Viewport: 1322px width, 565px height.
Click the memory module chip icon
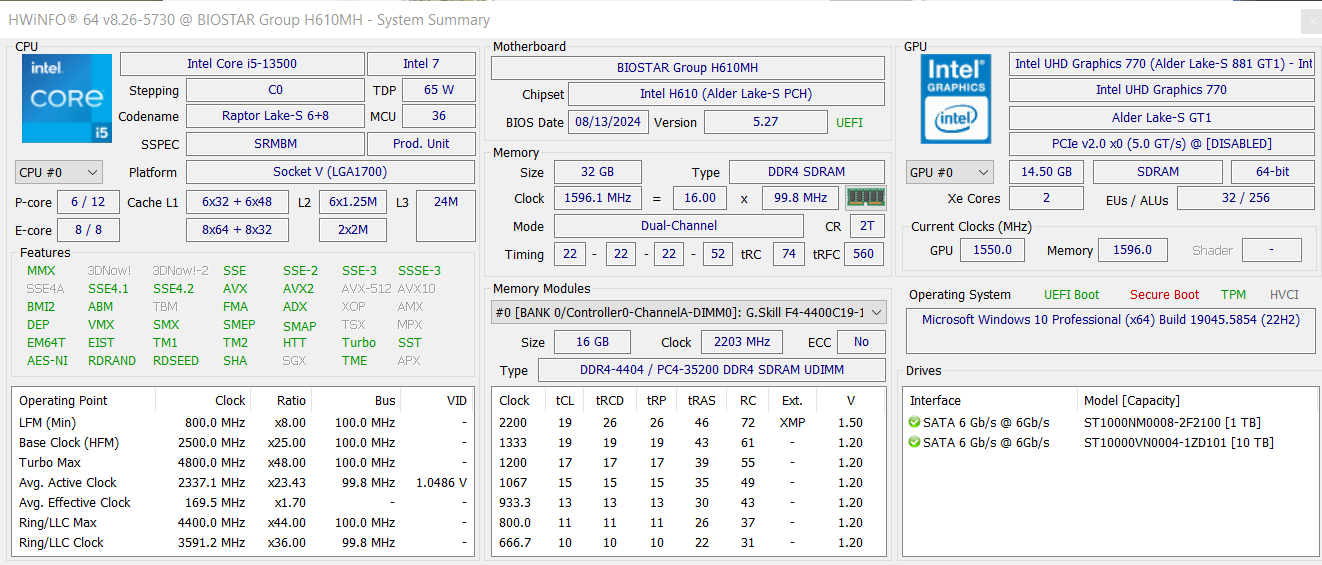point(865,198)
